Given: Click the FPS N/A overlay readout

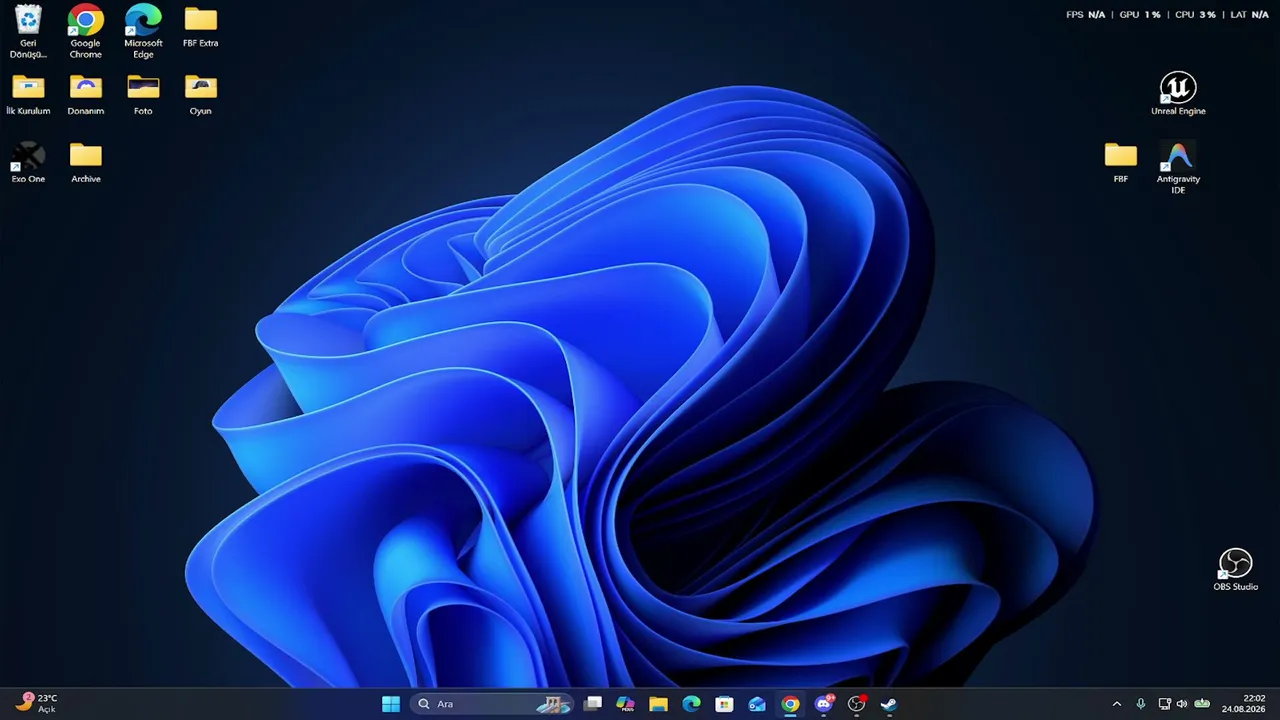Looking at the screenshot, I should coord(1085,15).
